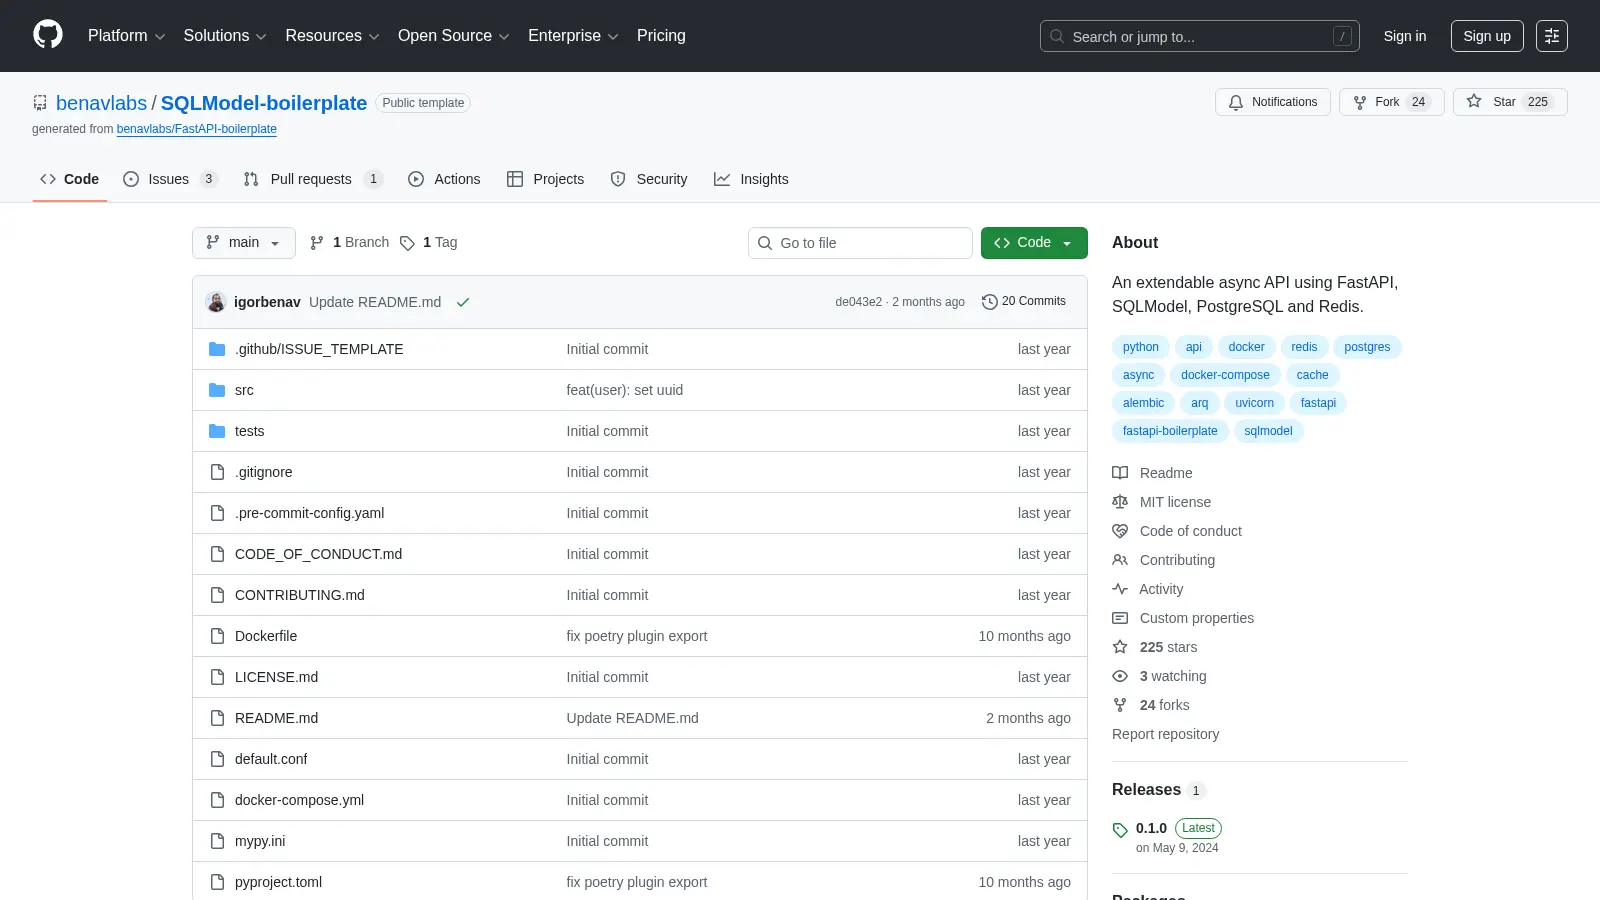Open the CONTRIBUTING.md file
1600x900 pixels.
click(x=300, y=595)
